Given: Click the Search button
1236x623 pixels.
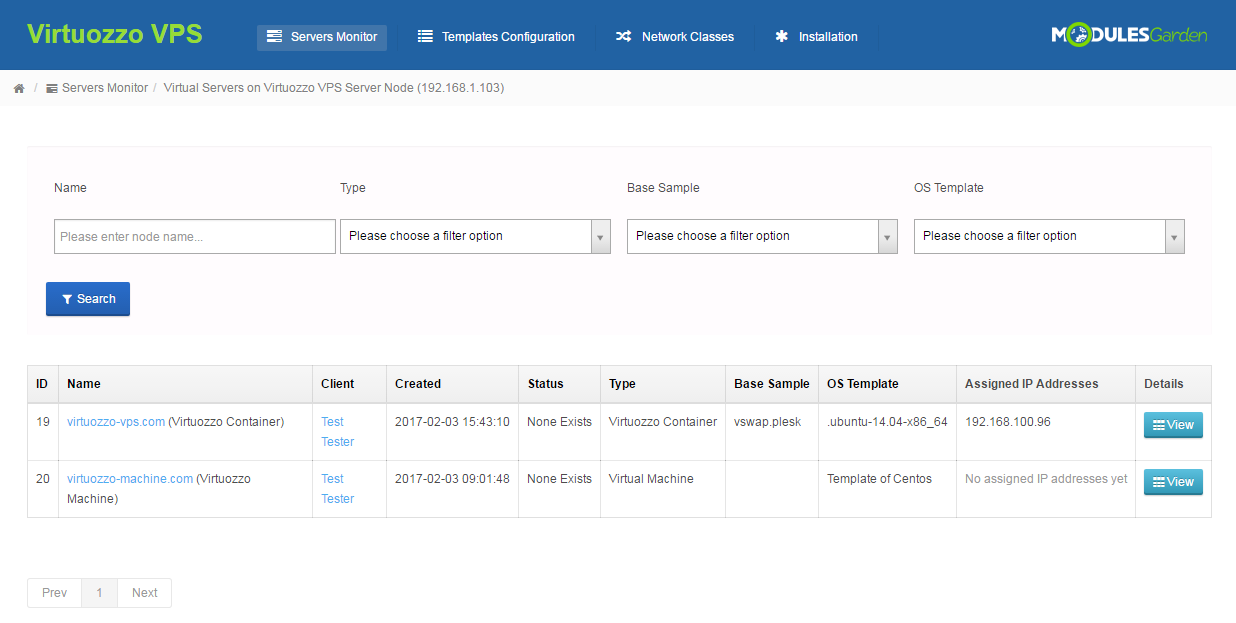Looking at the screenshot, I should pos(88,299).
